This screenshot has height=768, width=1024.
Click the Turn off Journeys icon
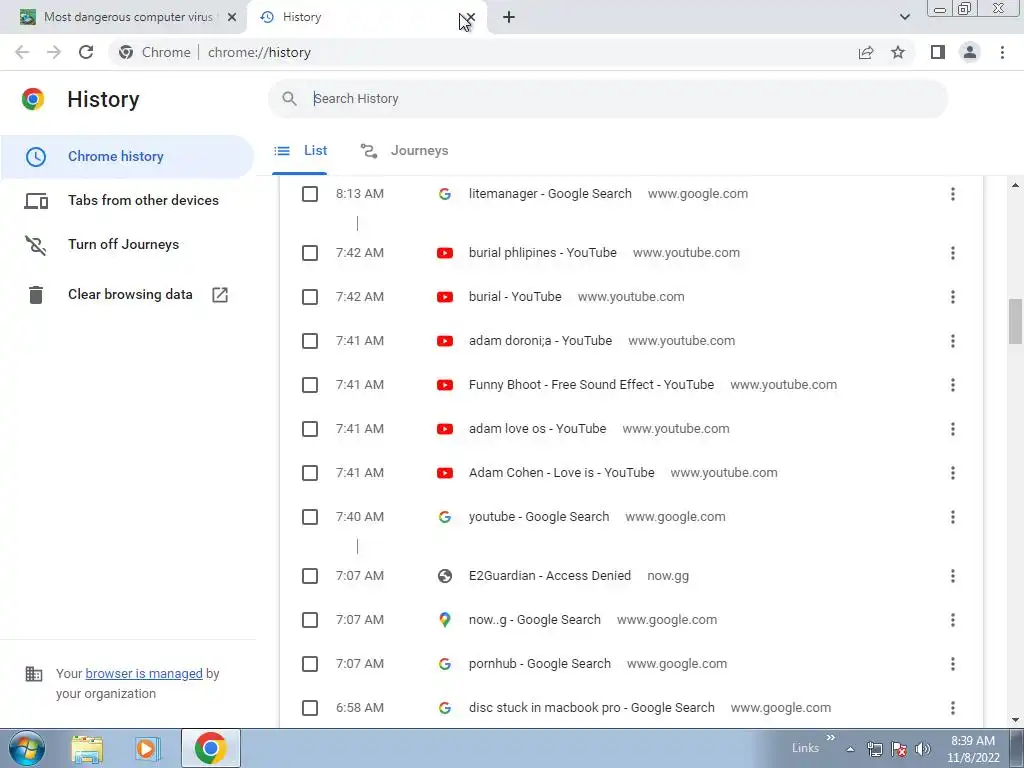(x=36, y=245)
